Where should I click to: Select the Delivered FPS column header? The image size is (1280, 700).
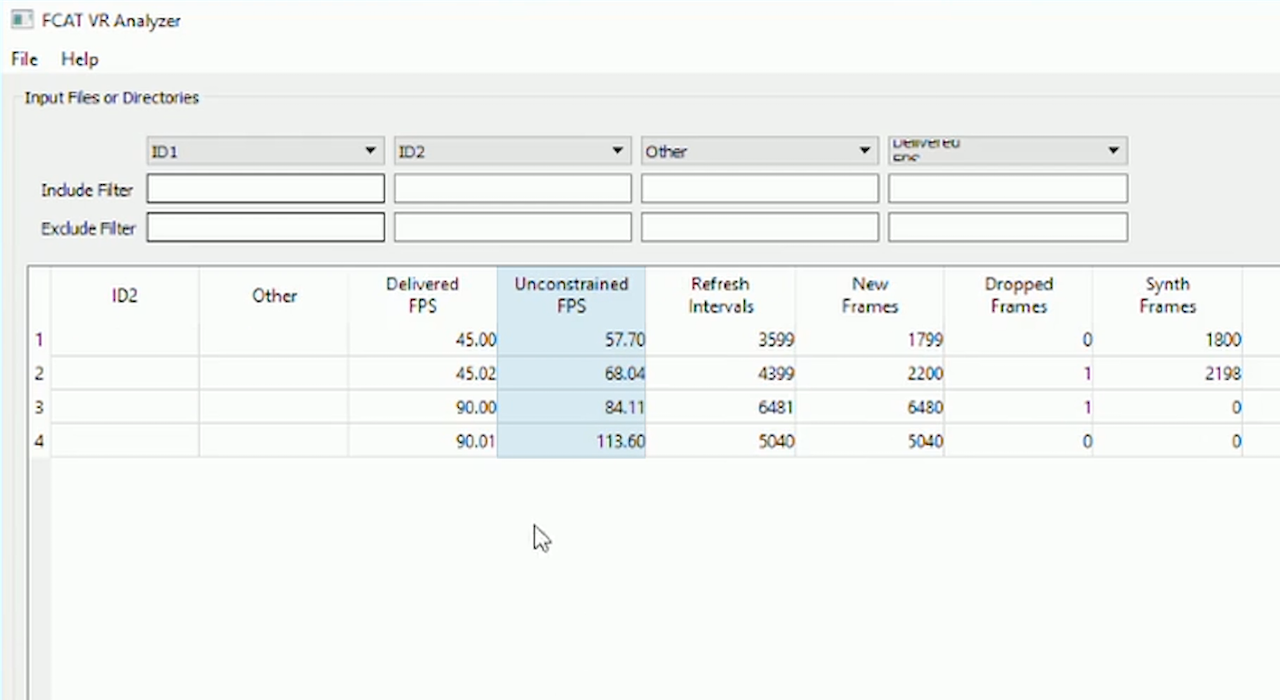click(422, 295)
